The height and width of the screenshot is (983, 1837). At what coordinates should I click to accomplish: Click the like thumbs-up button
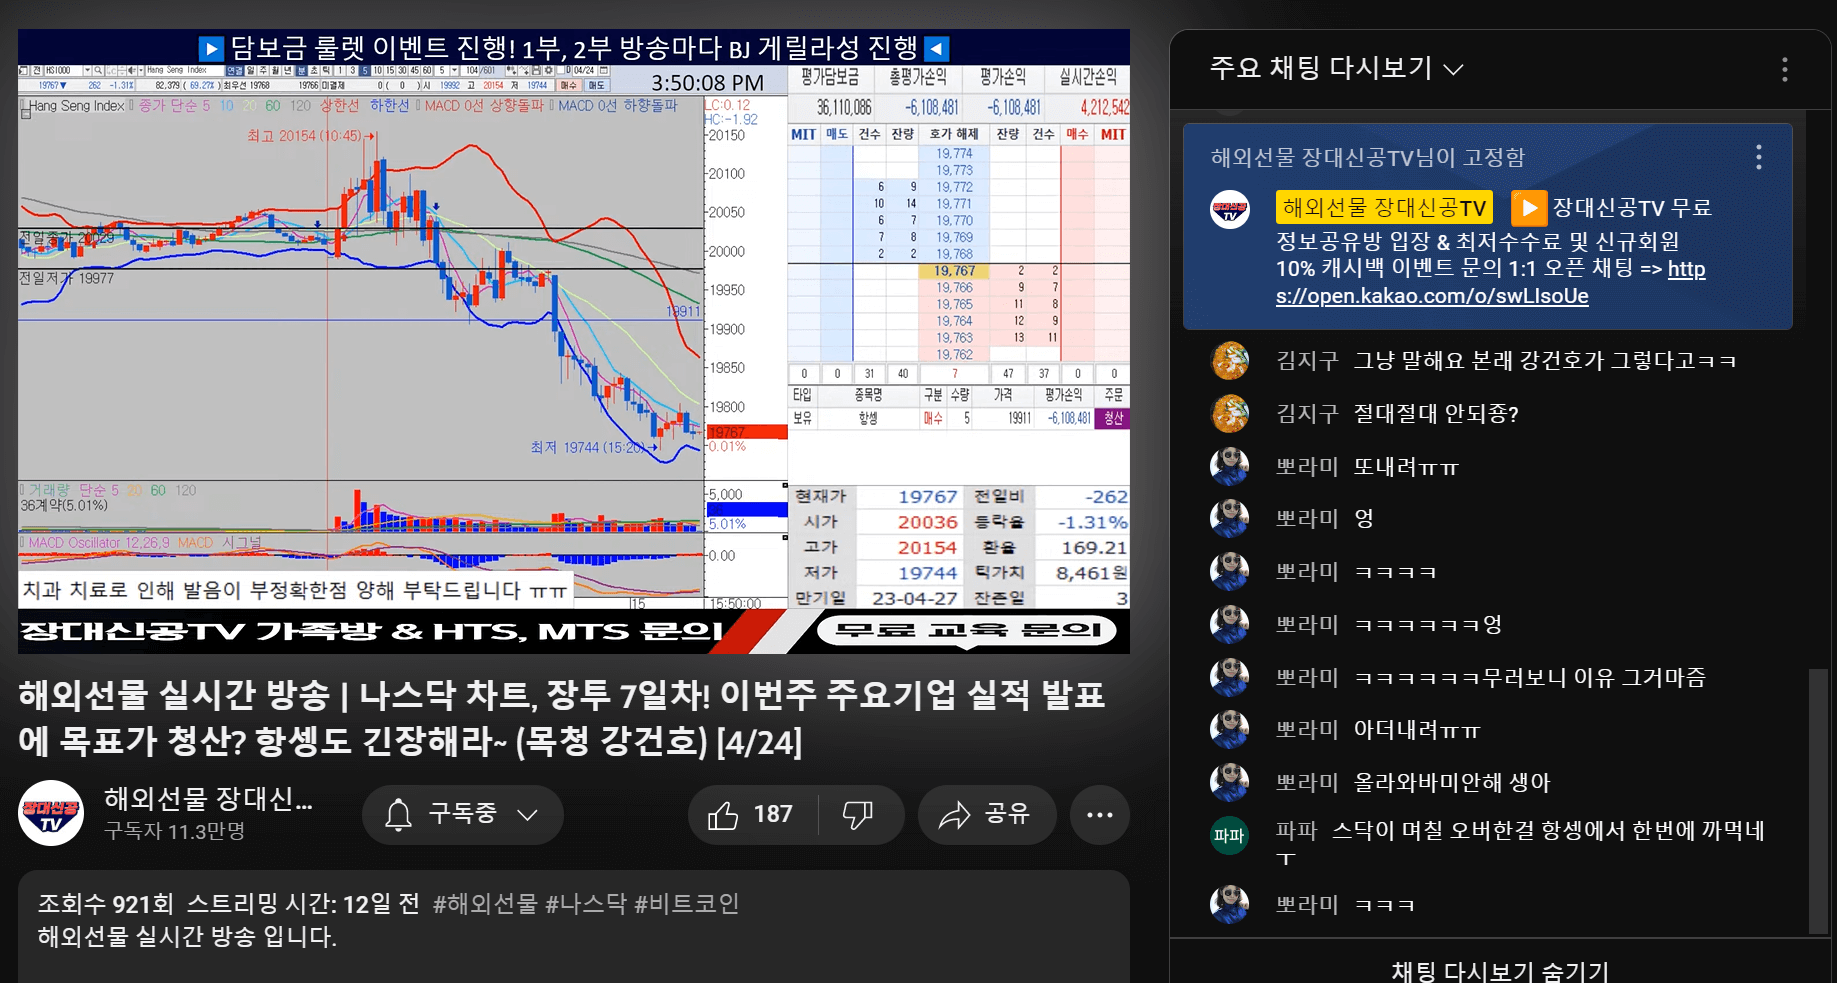pyautogui.click(x=722, y=815)
